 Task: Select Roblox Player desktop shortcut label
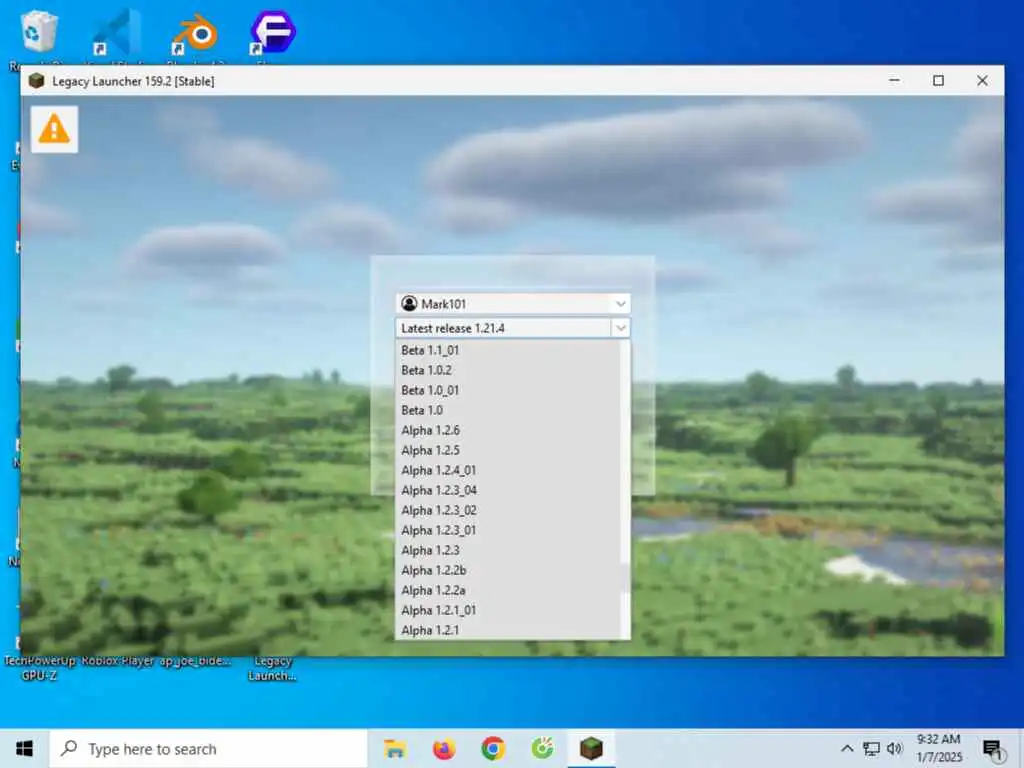coord(117,661)
